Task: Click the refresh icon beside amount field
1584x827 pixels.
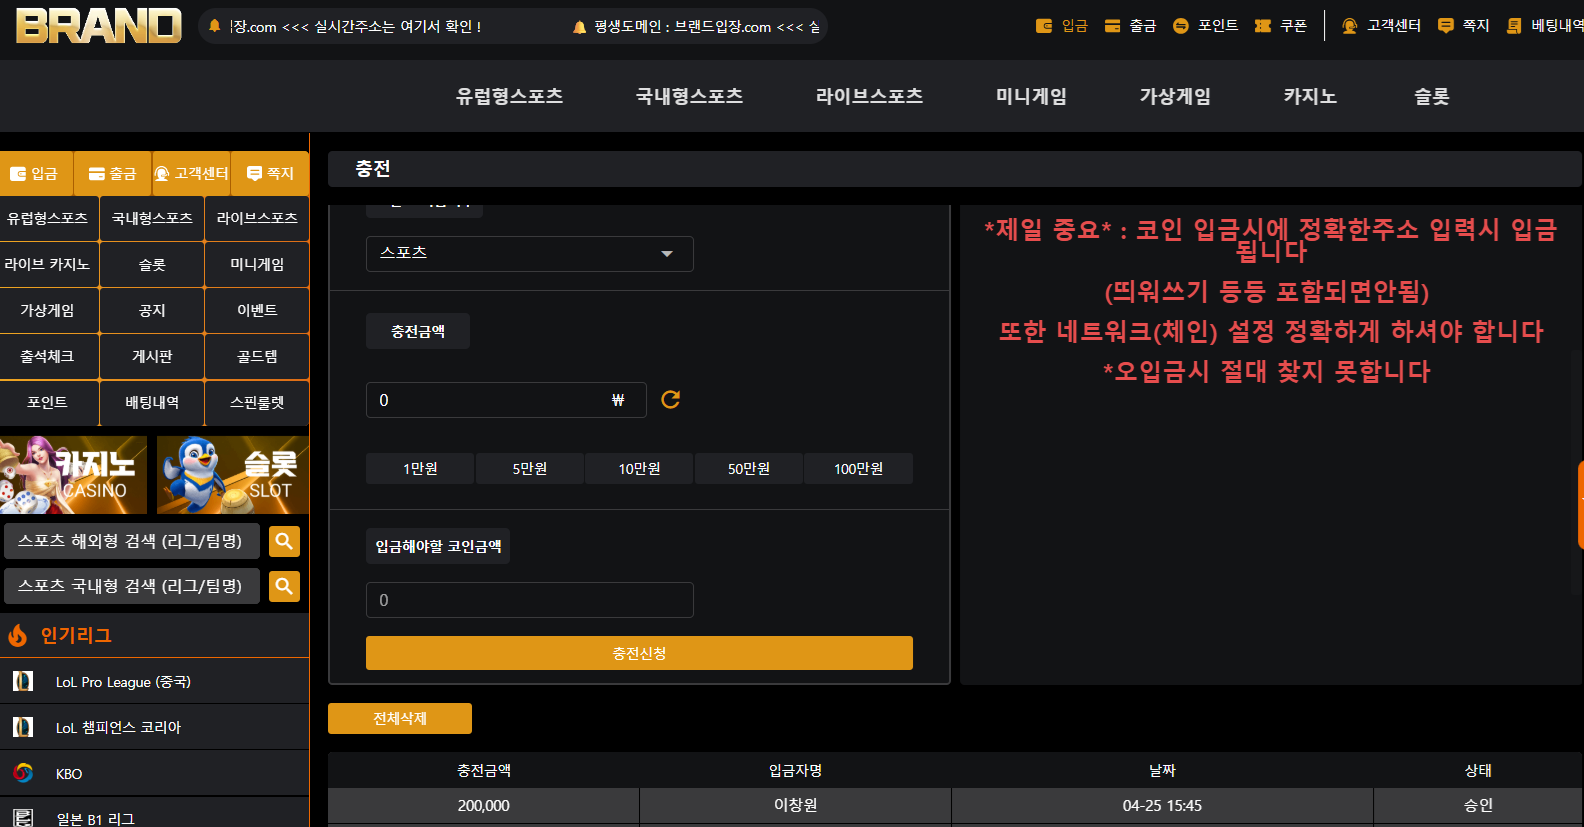Action: coord(671,400)
